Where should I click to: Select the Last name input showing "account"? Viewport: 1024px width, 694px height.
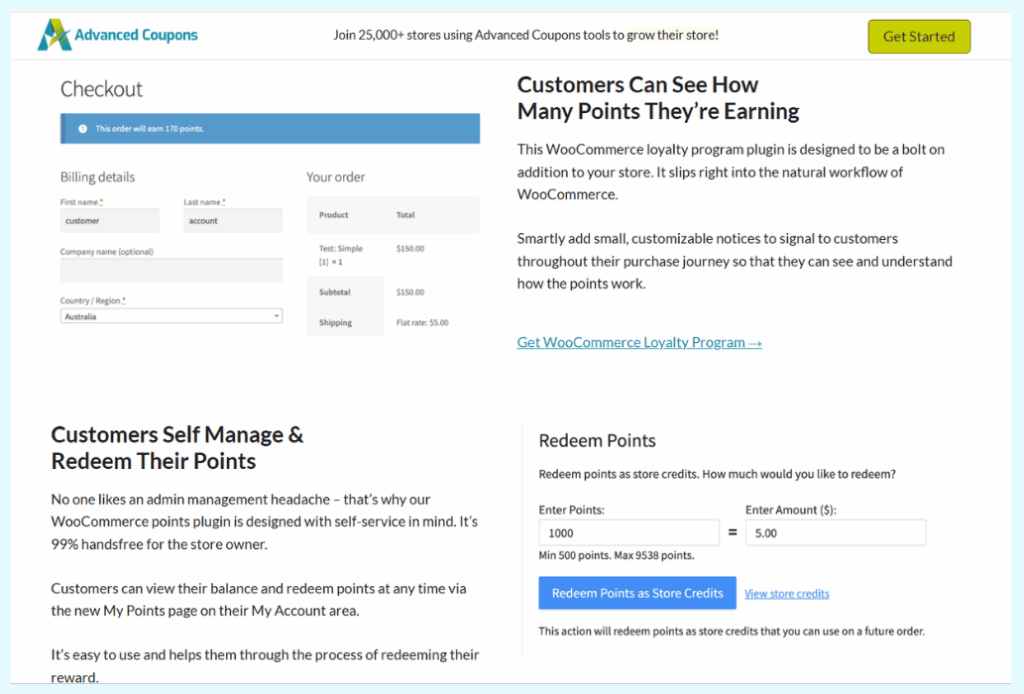point(232,219)
